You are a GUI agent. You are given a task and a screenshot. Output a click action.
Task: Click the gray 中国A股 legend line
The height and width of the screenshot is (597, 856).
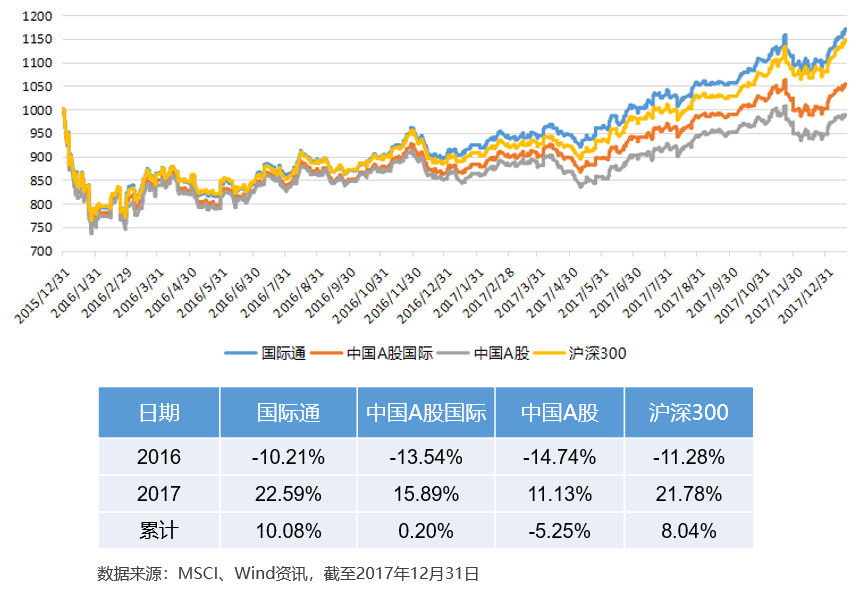point(453,354)
